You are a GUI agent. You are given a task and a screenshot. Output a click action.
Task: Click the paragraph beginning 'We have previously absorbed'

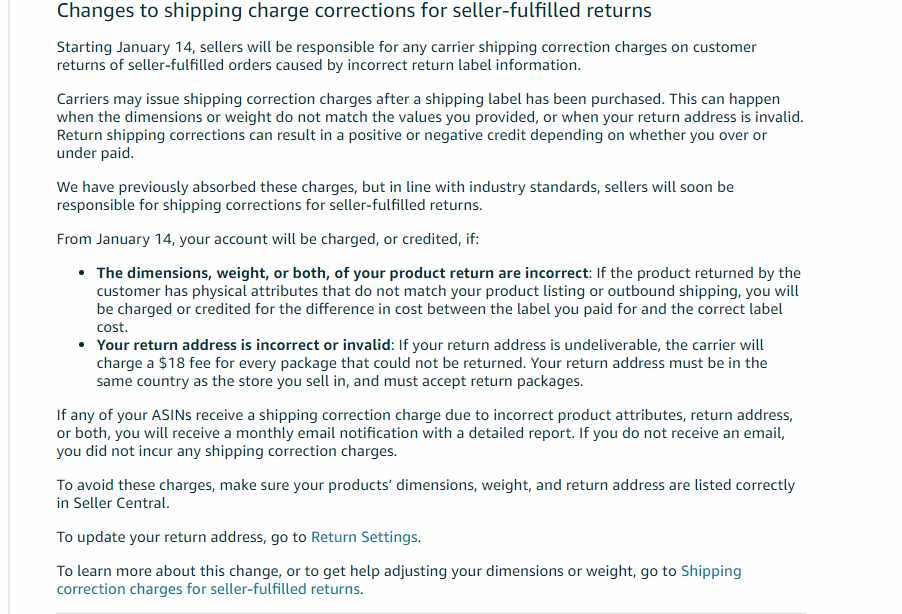coord(395,196)
